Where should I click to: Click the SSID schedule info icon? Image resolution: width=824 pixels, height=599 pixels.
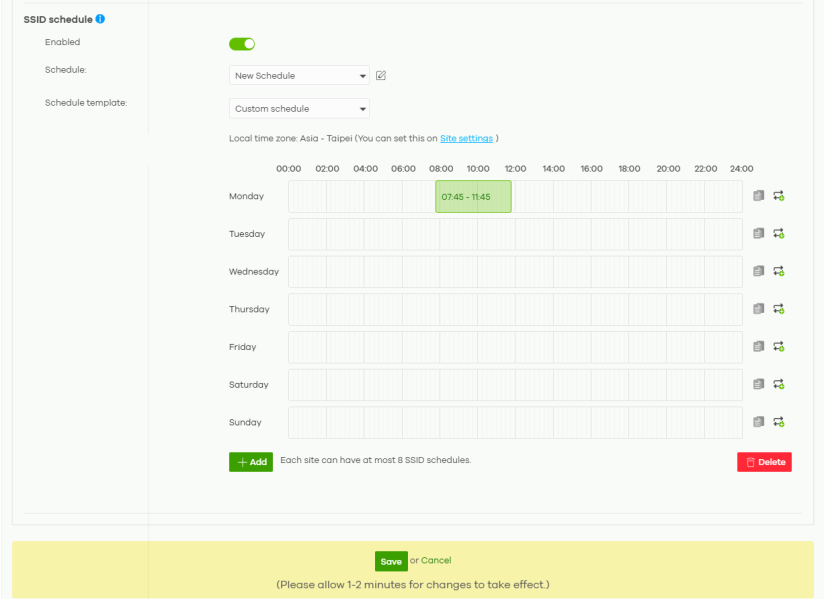click(100, 19)
